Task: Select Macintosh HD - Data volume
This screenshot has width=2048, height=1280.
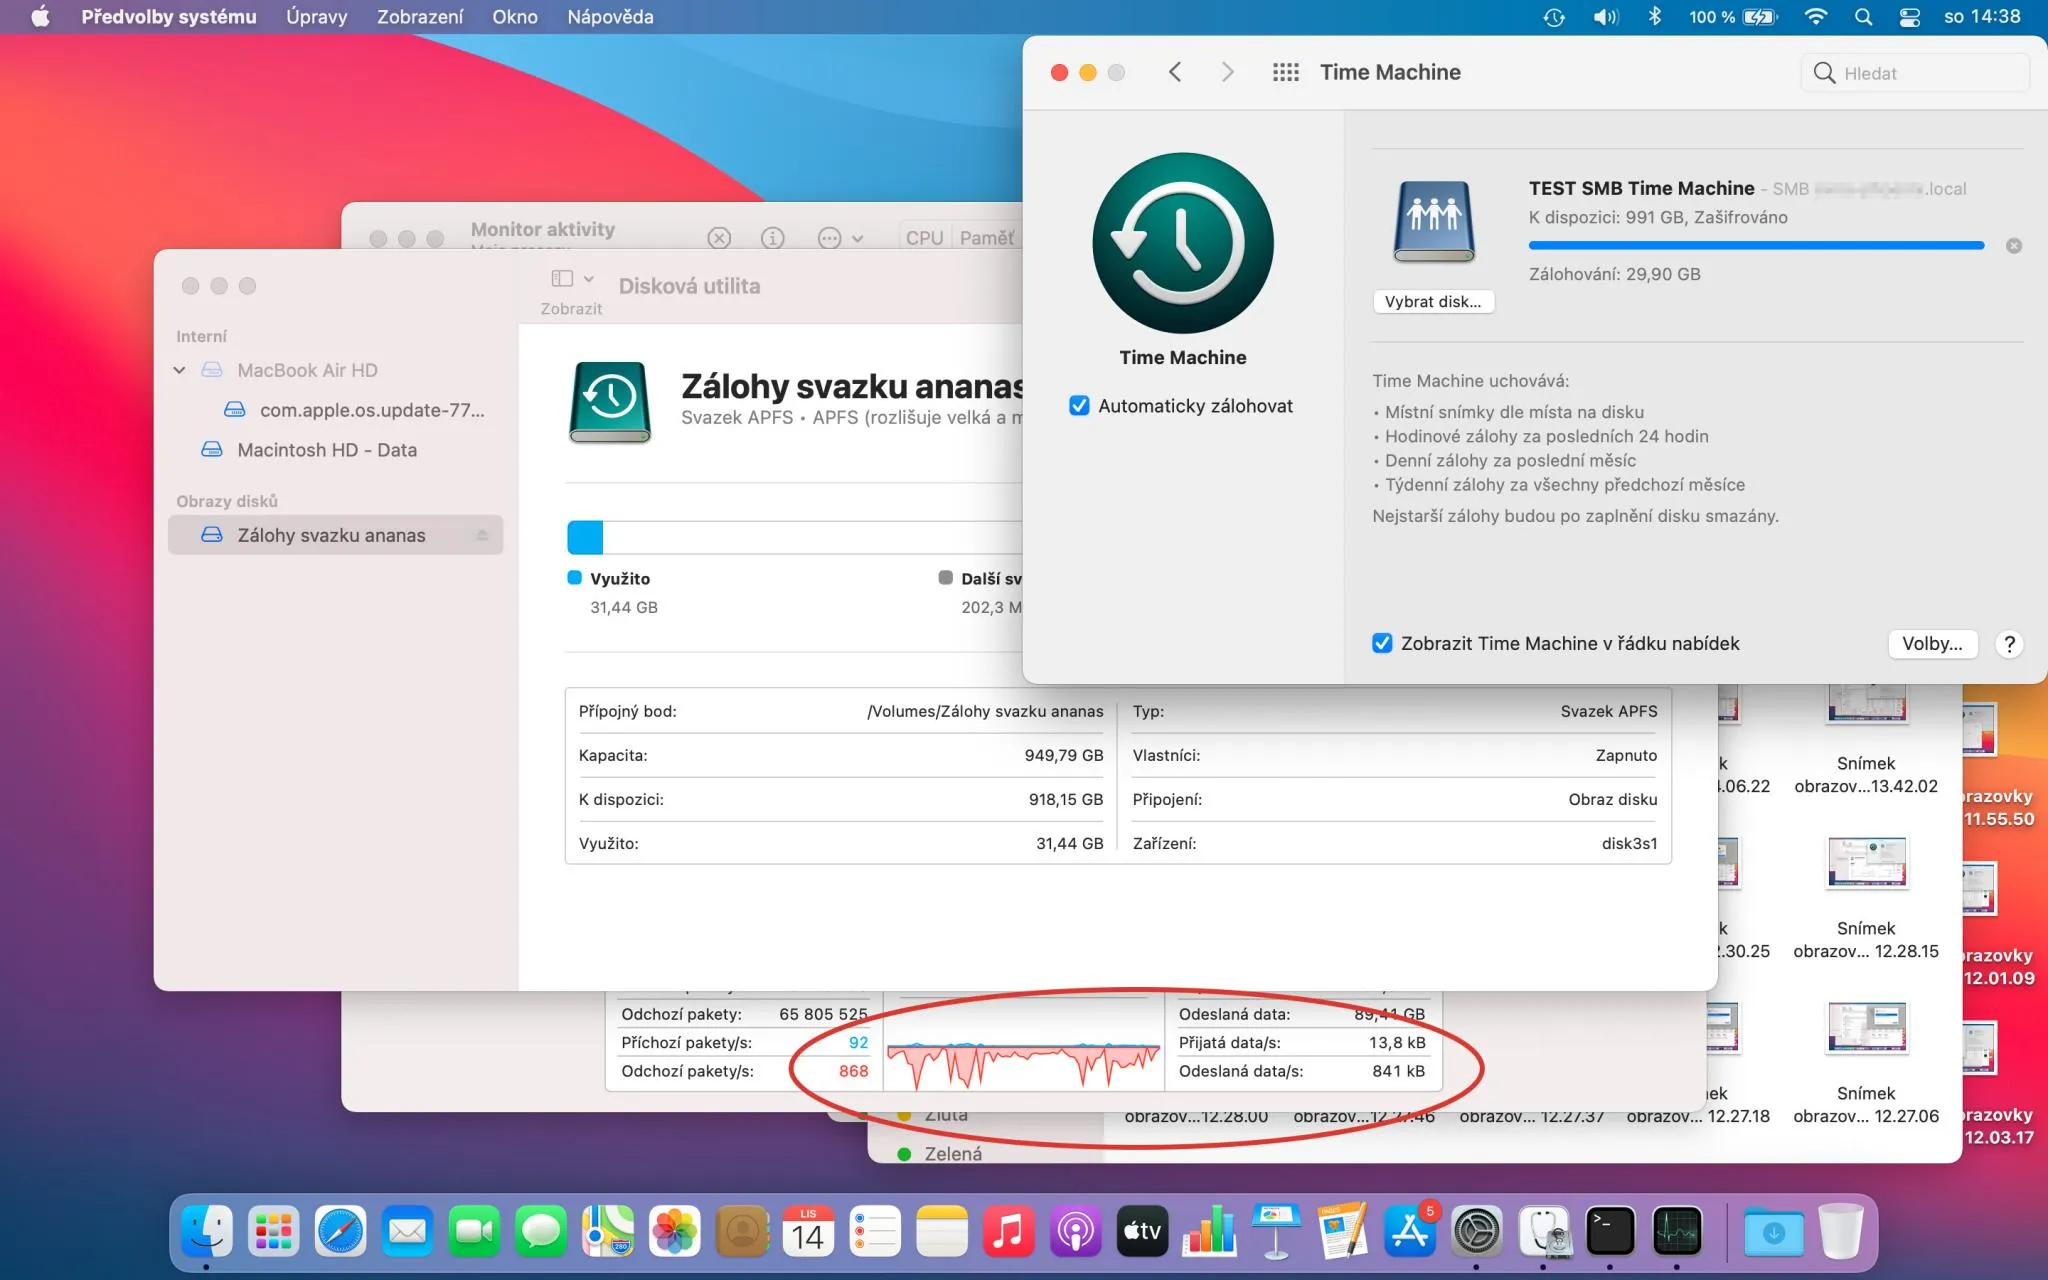Action: [x=327, y=450]
